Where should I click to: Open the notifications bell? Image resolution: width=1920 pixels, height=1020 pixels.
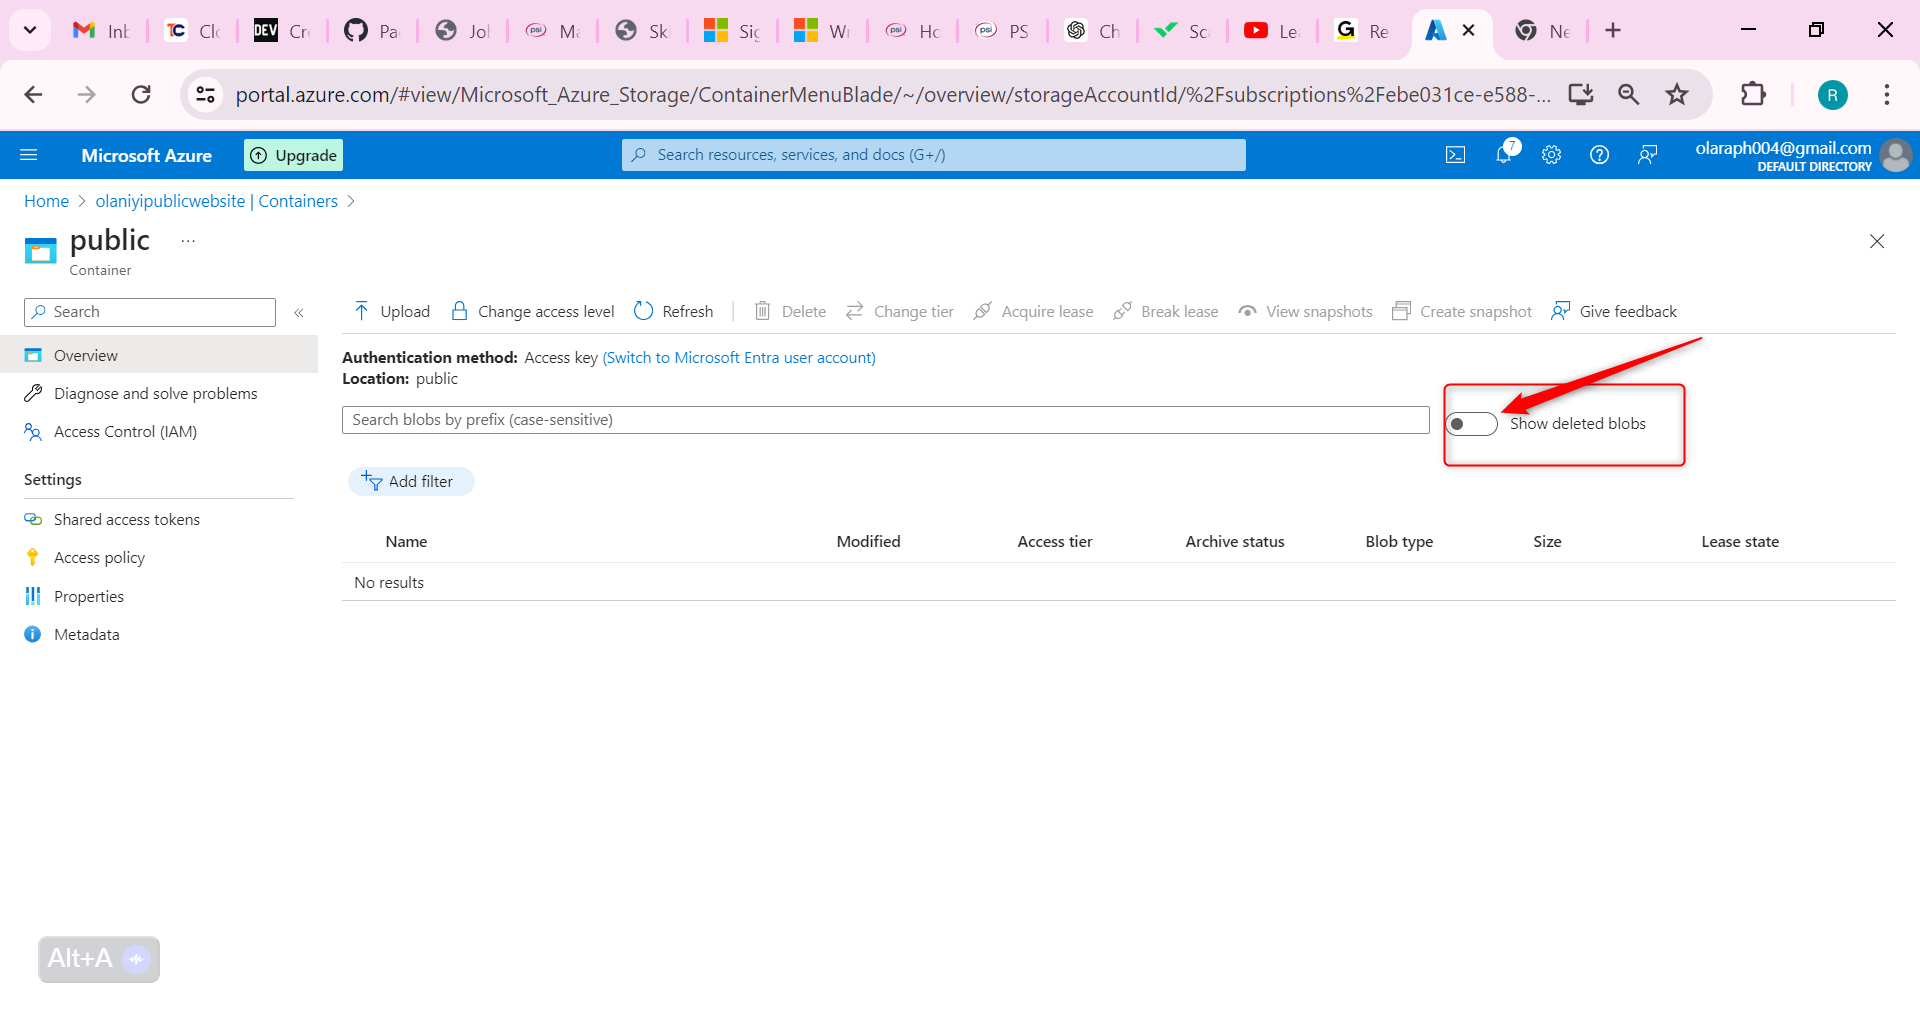[1504, 154]
